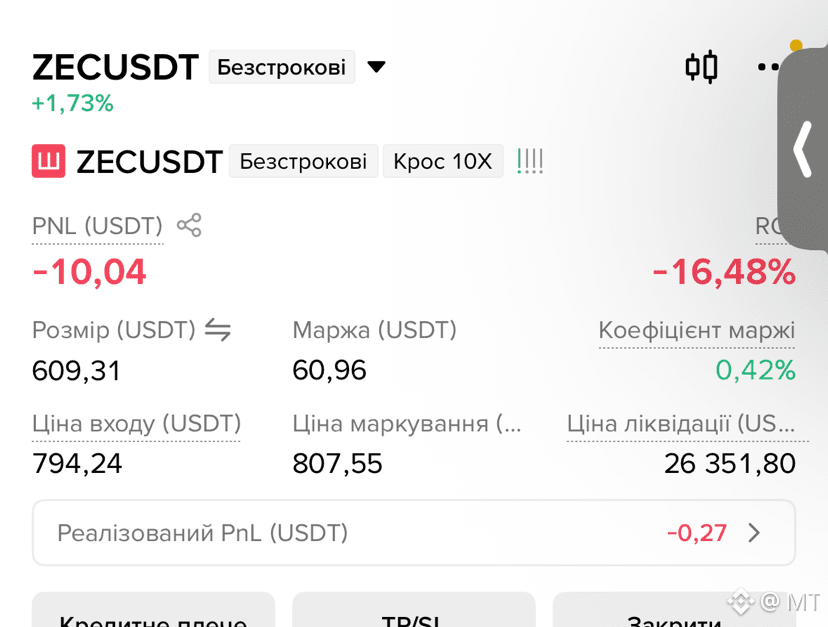This screenshot has height=627, width=828.
Task: Open the candlestick chart icon
Action: 701,67
